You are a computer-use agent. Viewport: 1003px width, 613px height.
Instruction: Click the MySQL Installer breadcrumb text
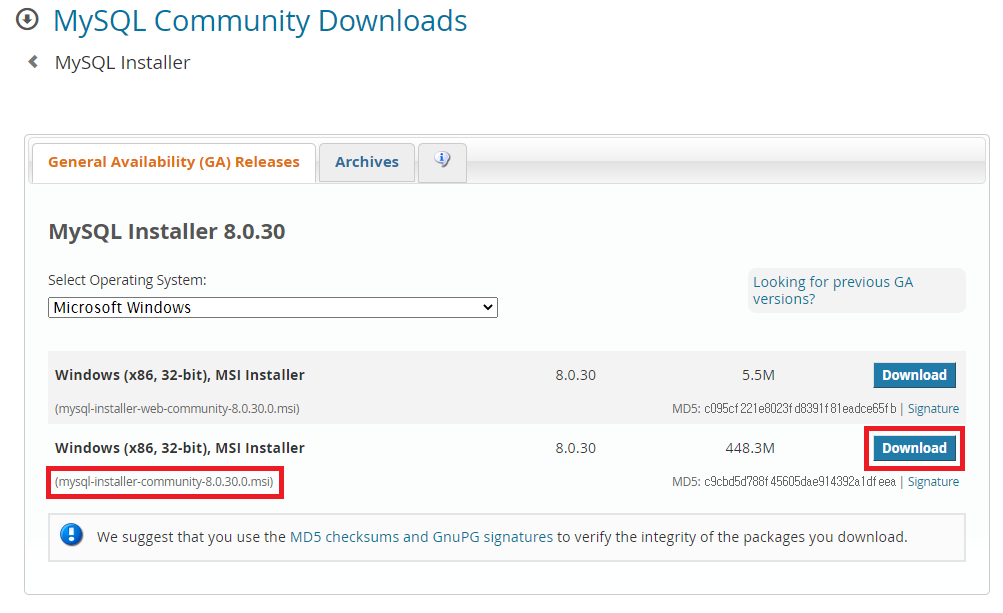122,63
